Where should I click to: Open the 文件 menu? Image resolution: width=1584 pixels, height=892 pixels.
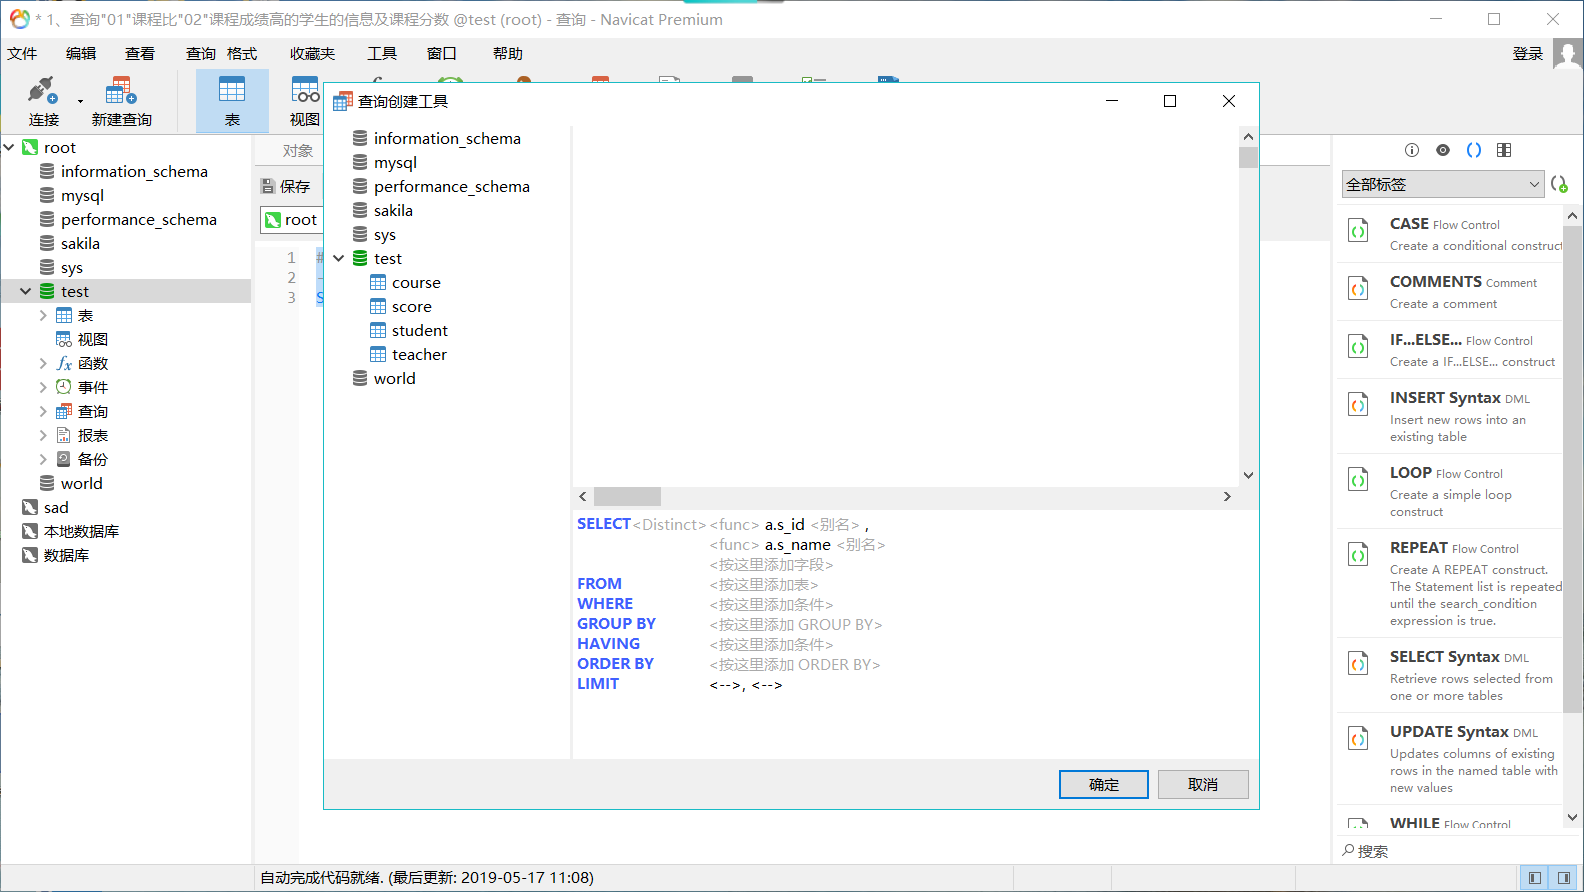coord(22,54)
